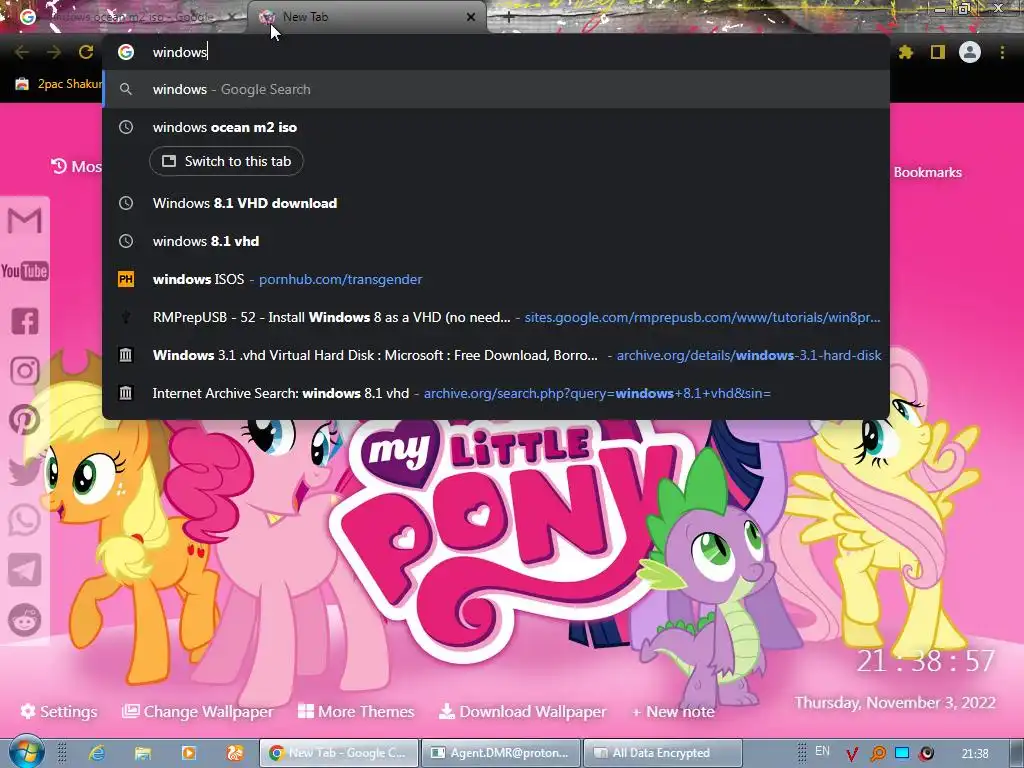Click the browser Back arrow
This screenshot has width=1024, height=768.
click(x=22, y=52)
